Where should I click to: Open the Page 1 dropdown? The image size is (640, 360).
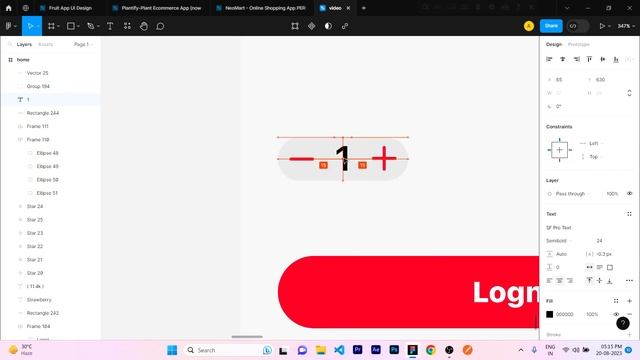83,44
